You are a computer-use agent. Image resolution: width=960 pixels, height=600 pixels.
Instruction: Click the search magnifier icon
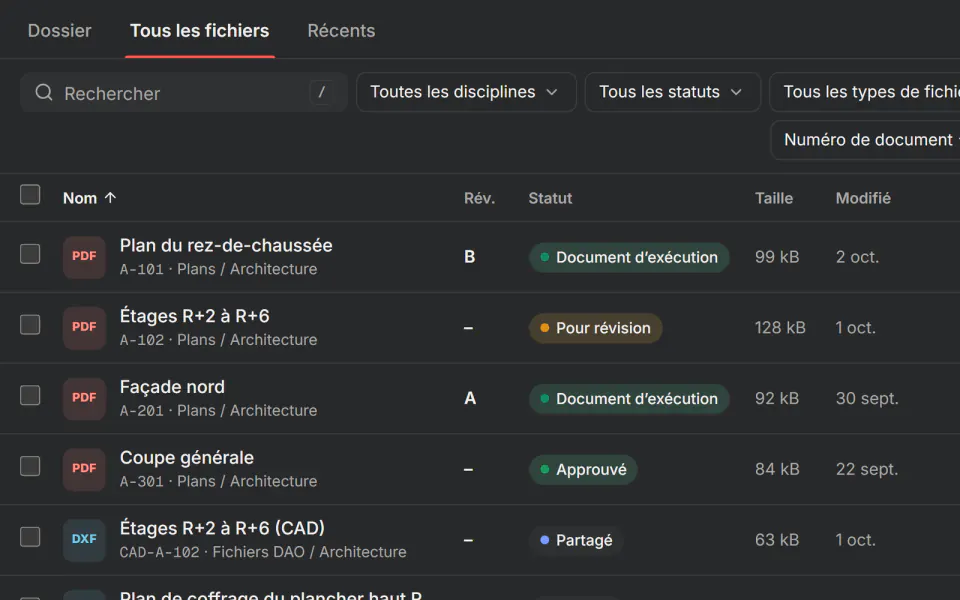[43, 92]
